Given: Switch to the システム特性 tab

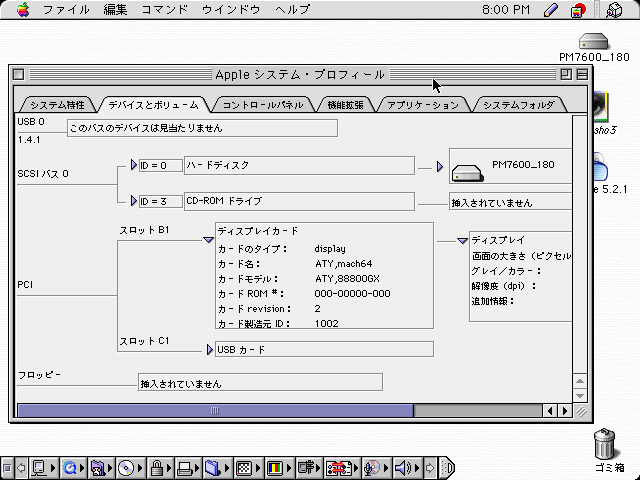Looking at the screenshot, I should coord(58,105).
